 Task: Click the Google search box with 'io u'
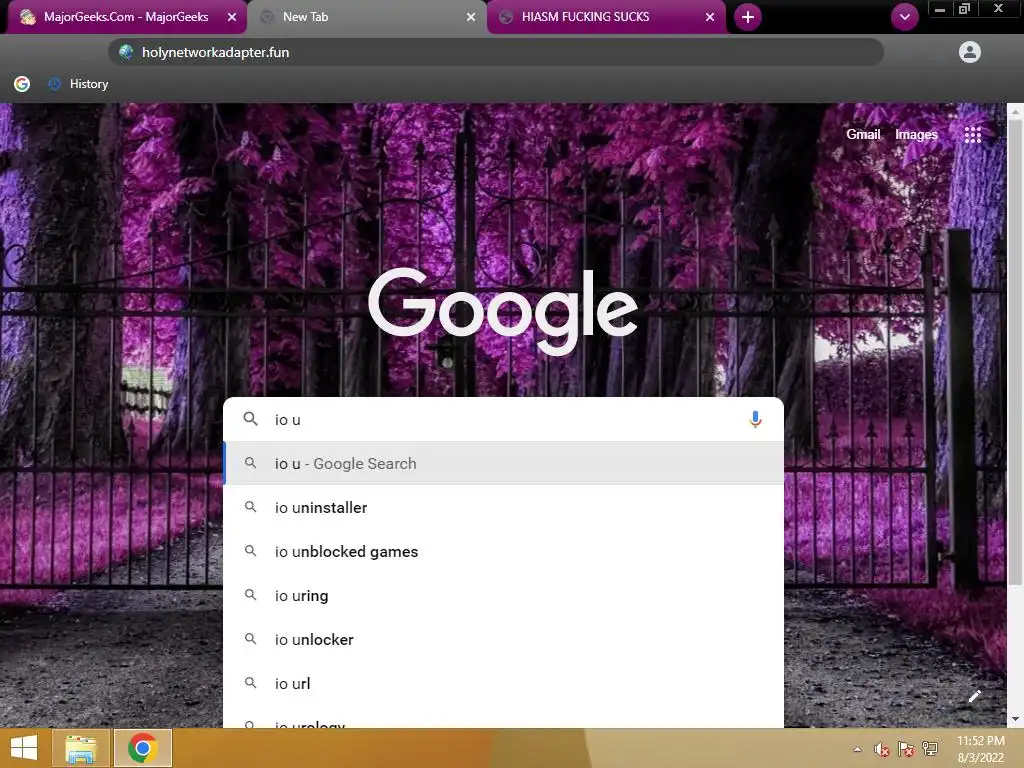(x=503, y=419)
